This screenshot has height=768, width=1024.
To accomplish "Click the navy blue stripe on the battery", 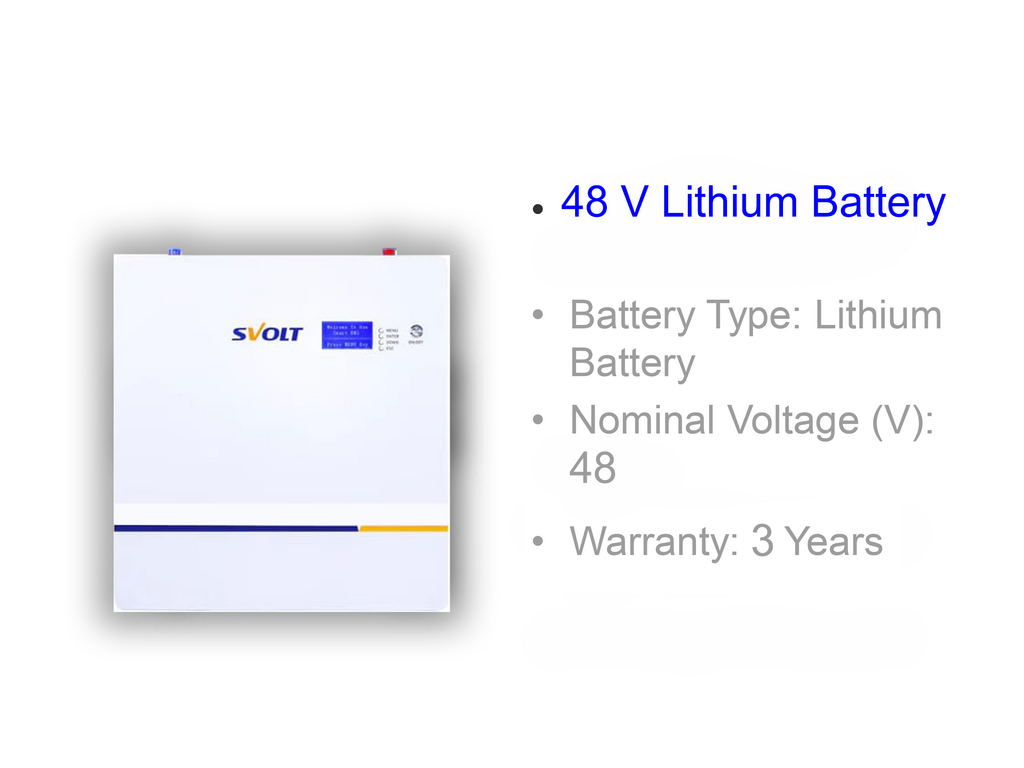I will (236, 528).
